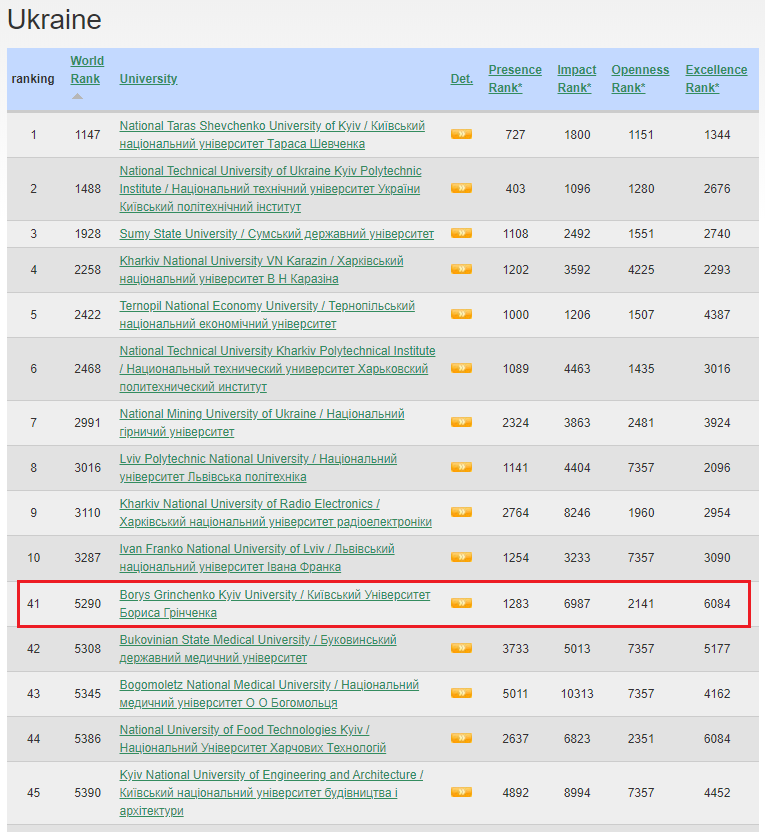Open details icon for Sumy State University
765x836 pixels.
coord(461,233)
